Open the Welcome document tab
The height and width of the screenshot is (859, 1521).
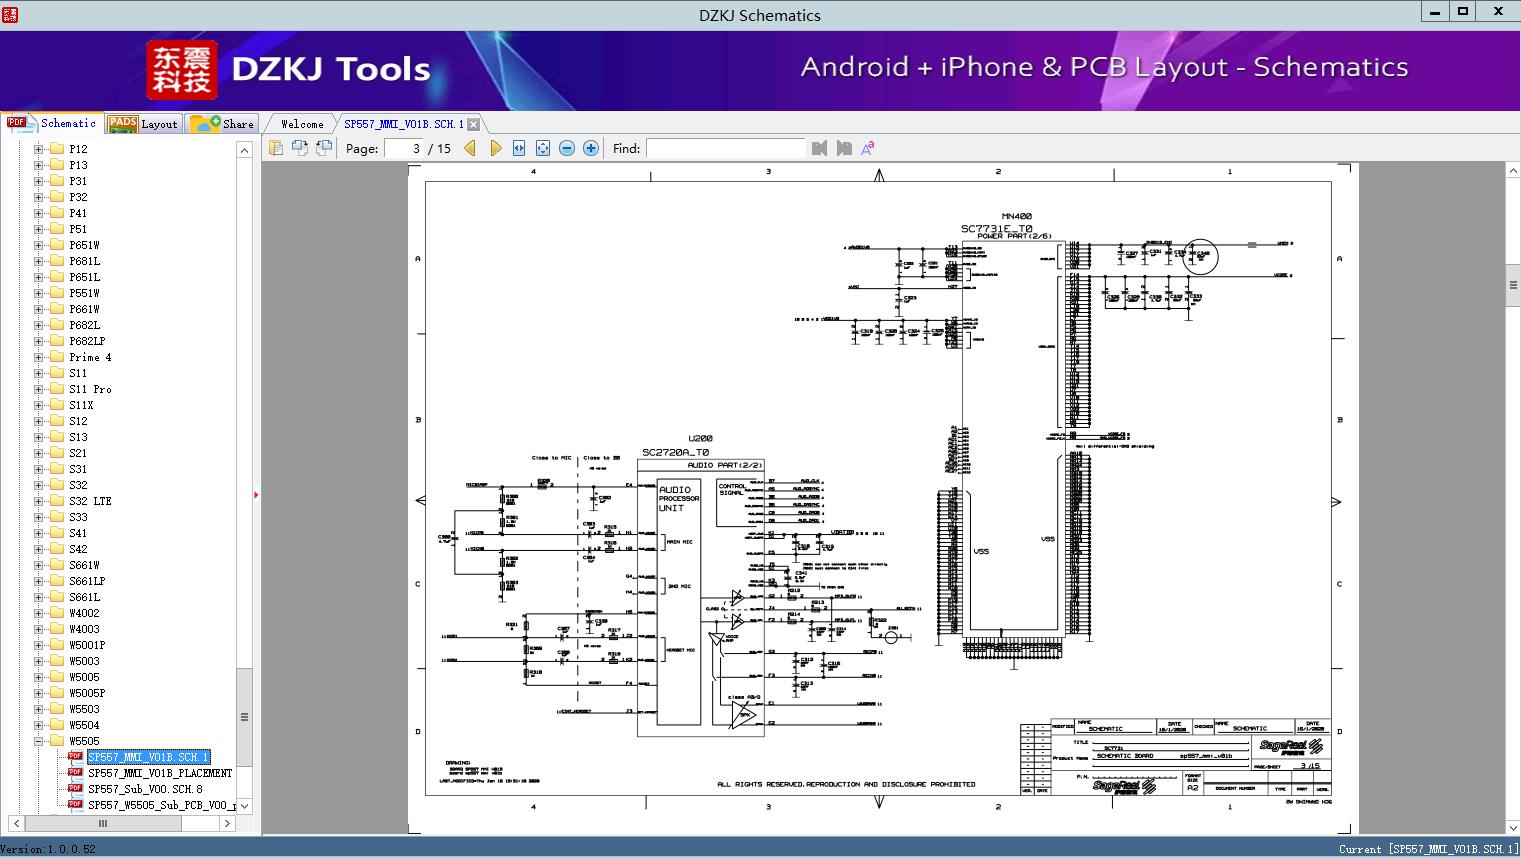[x=302, y=124]
